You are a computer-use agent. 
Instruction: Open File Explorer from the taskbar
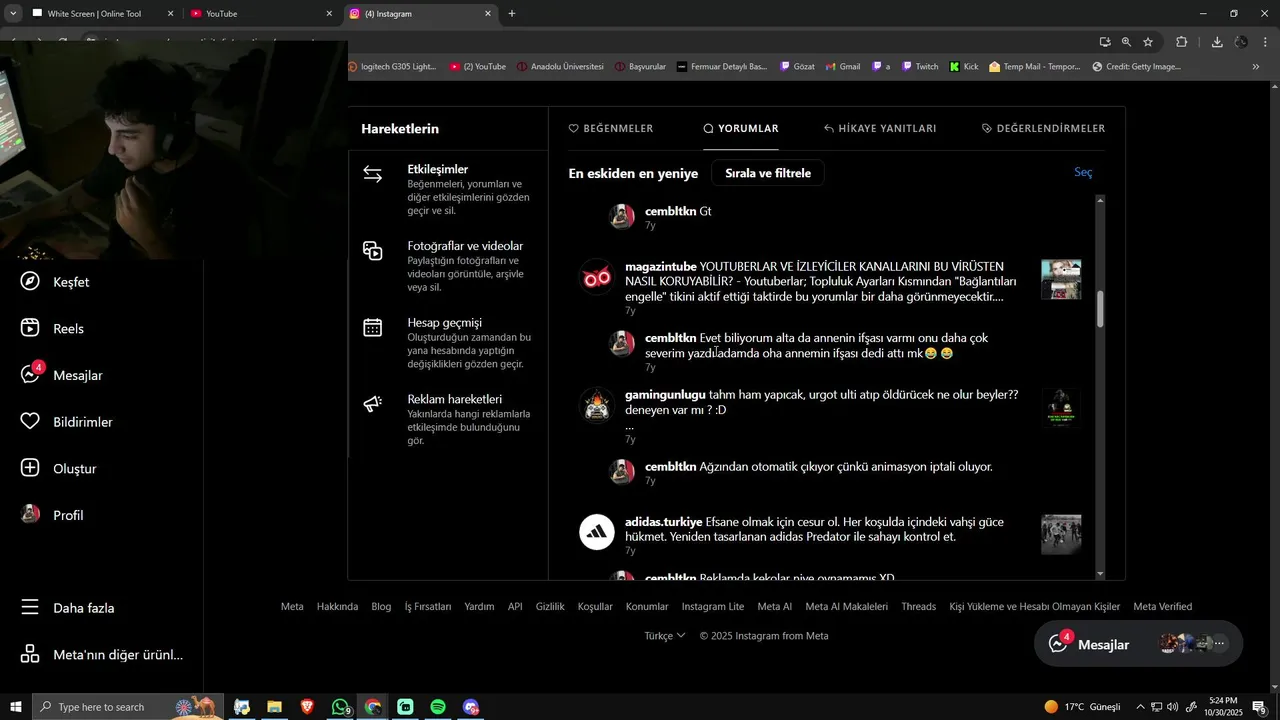tap(274, 707)
